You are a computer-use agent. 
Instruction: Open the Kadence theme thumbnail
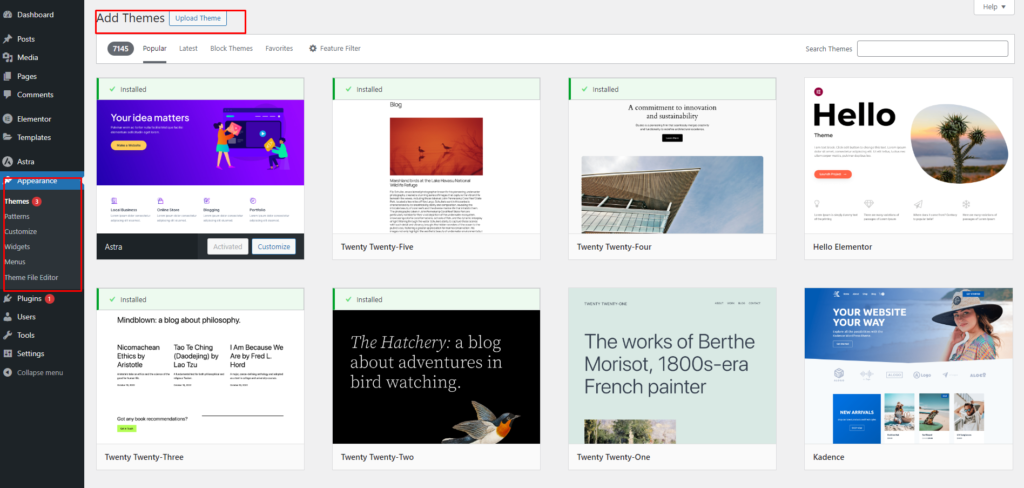coord(908,366)
